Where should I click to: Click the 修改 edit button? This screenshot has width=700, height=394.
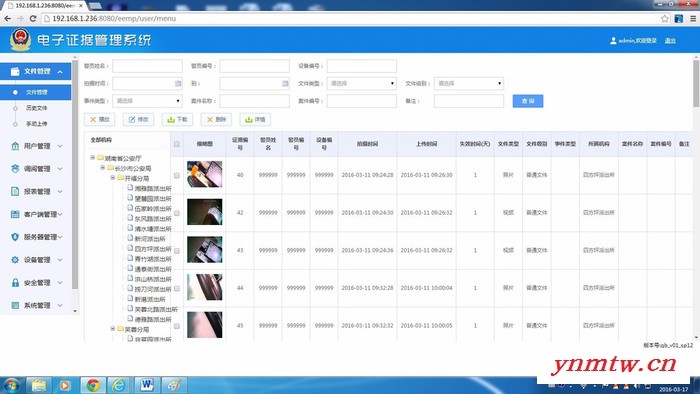click(138, 120)
